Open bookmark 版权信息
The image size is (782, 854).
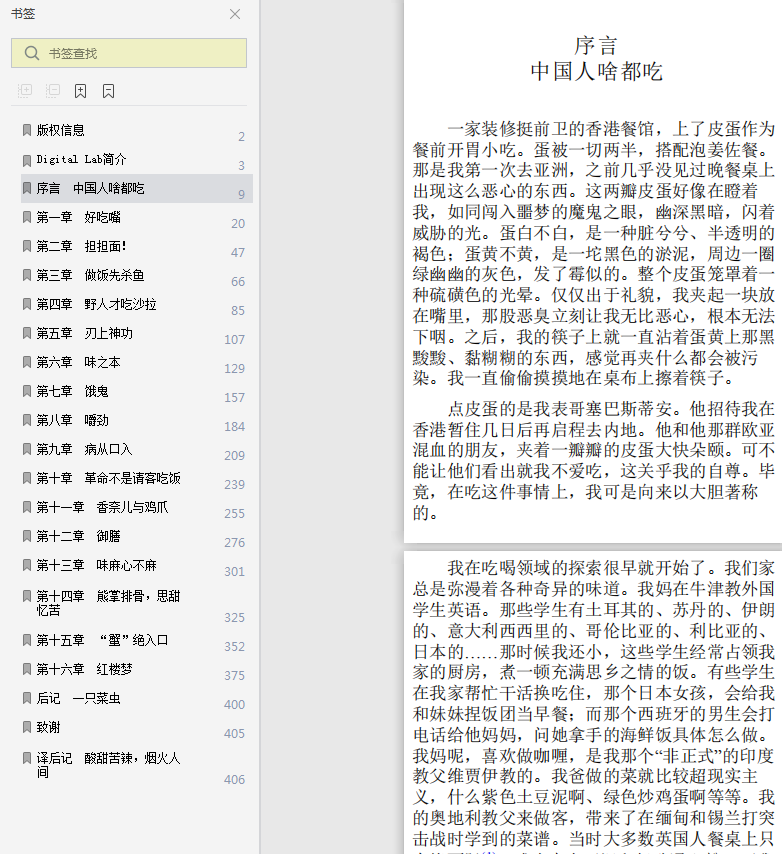pyautogui.click(x=60, y=130)
